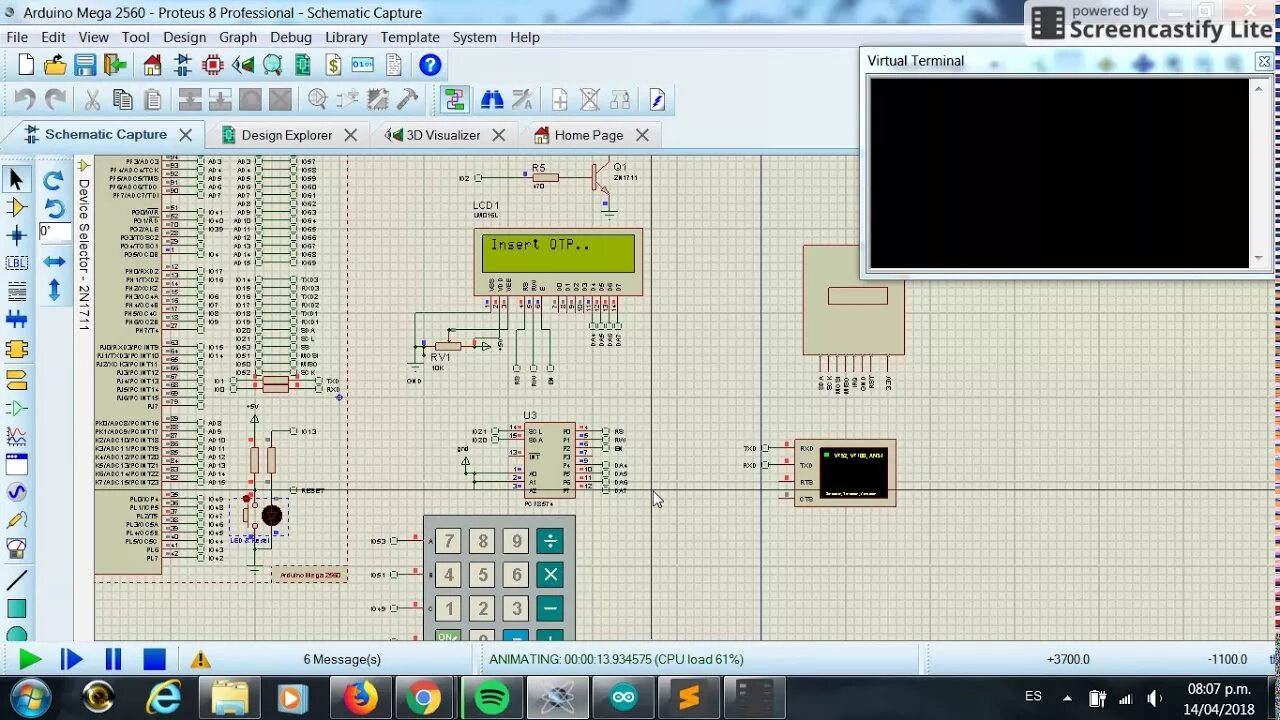The width and height of the screenshot is (1280, 720).
Task: Open a design with the folder icon
Action: tap(55, 66)
